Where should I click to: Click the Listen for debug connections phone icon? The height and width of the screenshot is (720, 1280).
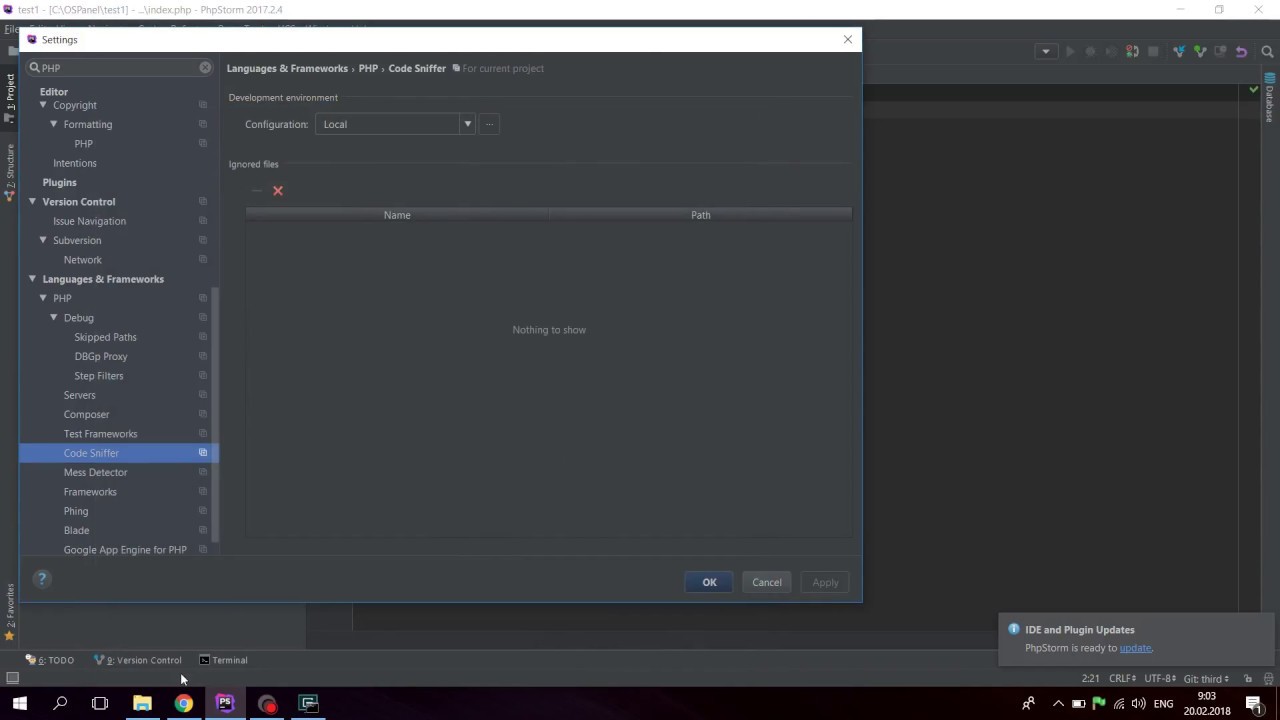pyautogui.click(x=1132, y=52)
